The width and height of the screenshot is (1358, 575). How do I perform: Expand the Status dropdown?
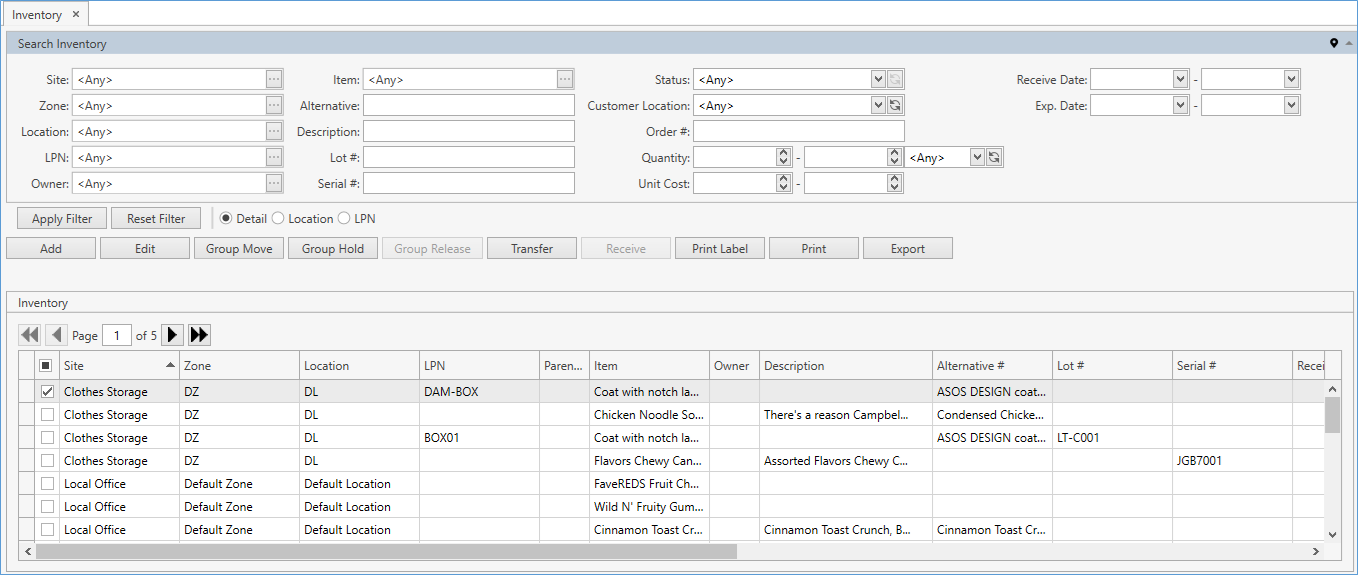pos(878,80)
